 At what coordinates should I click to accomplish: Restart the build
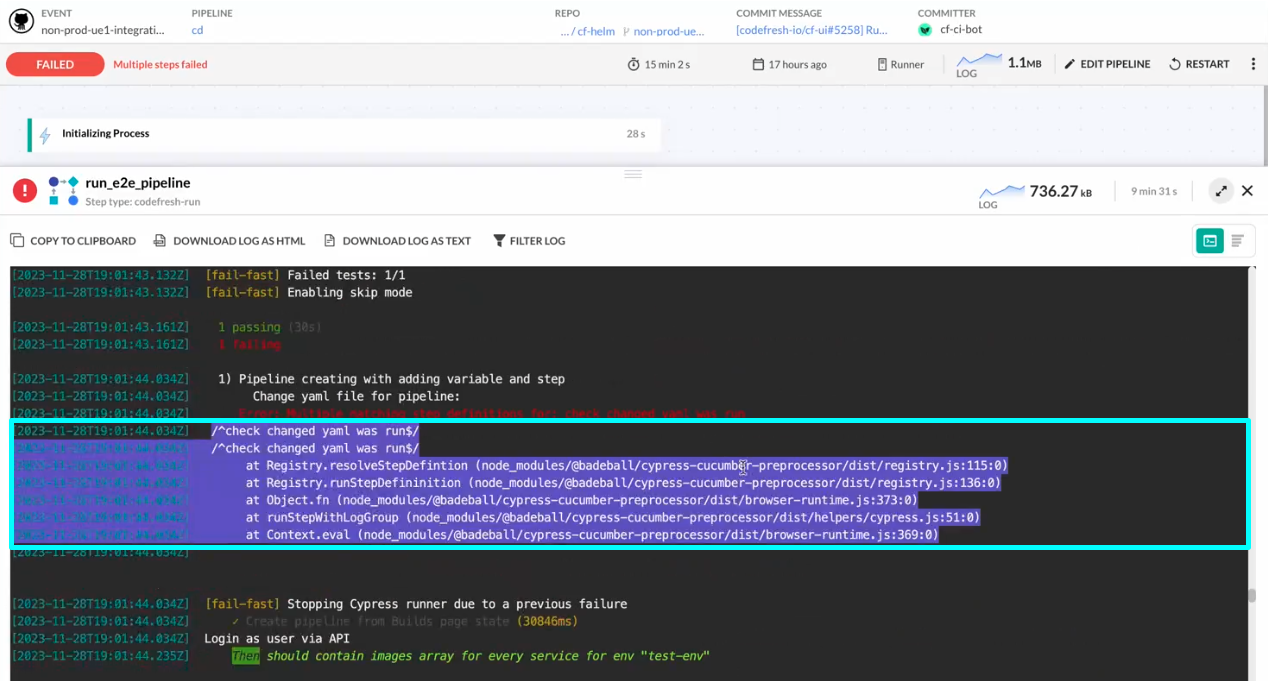coord(1199,64)
